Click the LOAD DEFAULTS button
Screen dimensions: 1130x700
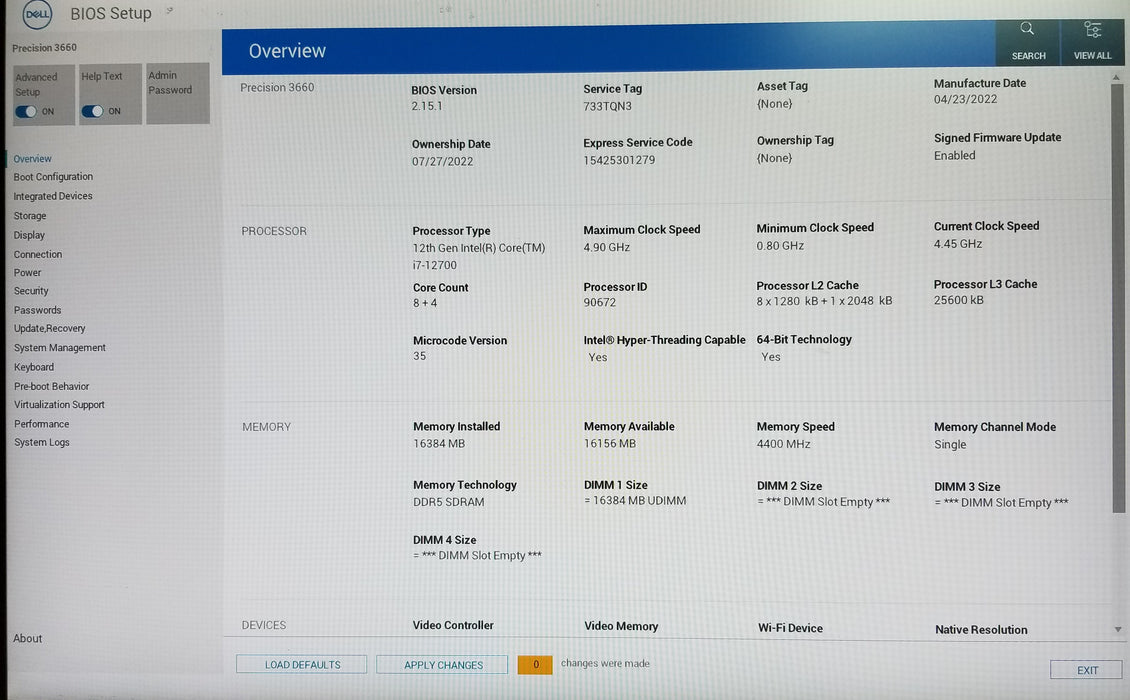[302, 665]
